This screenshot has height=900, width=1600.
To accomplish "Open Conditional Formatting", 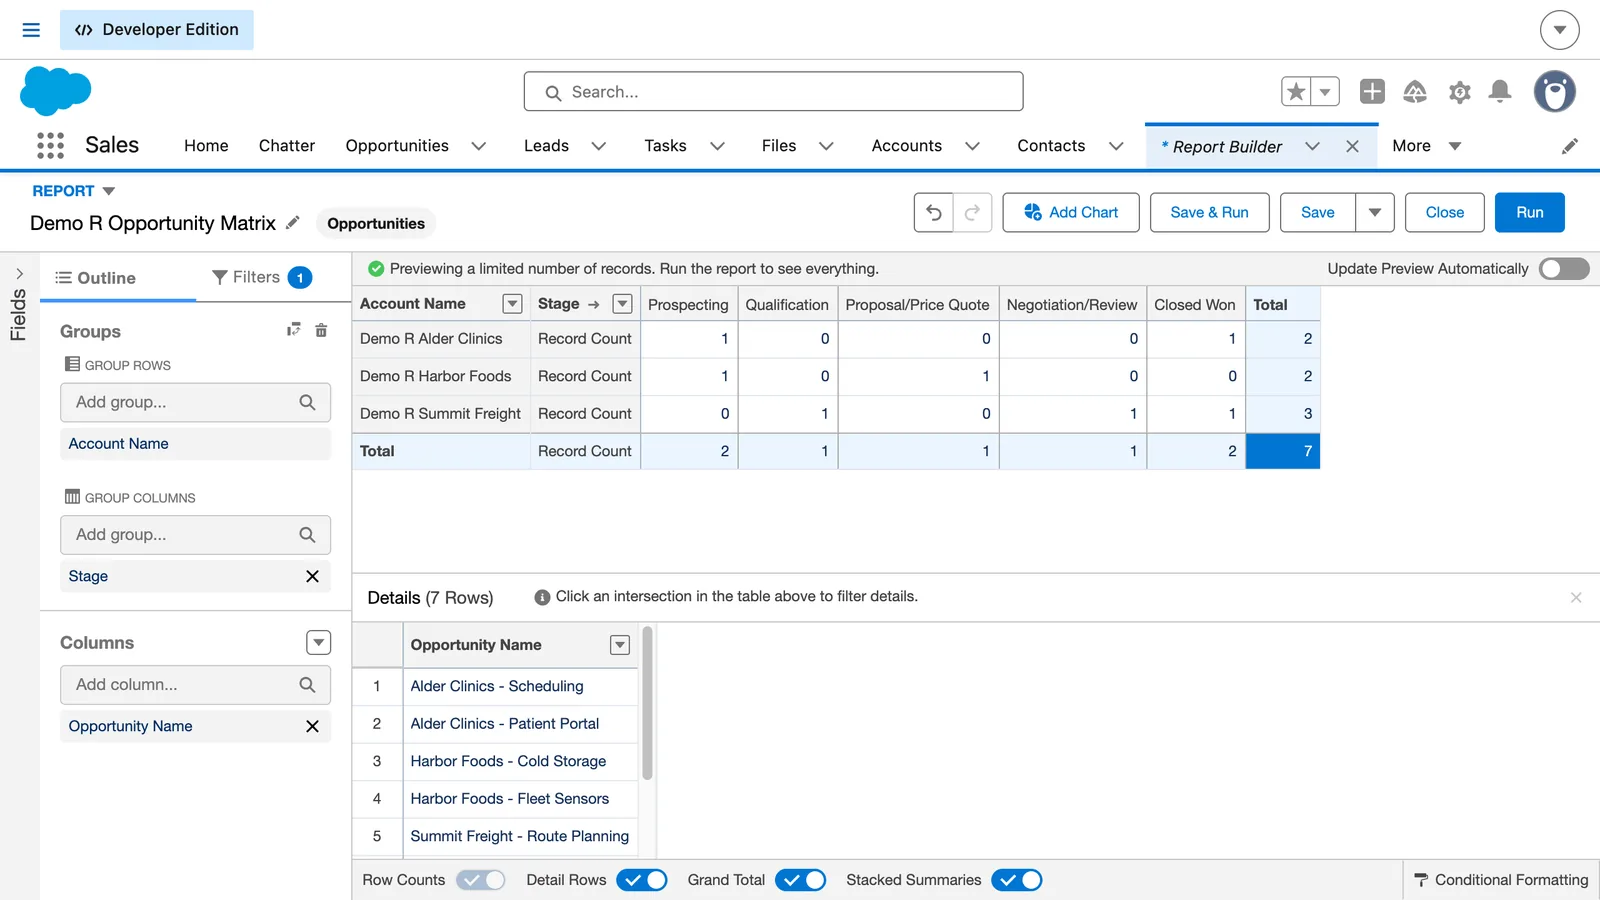I will tap(1501, 880).
